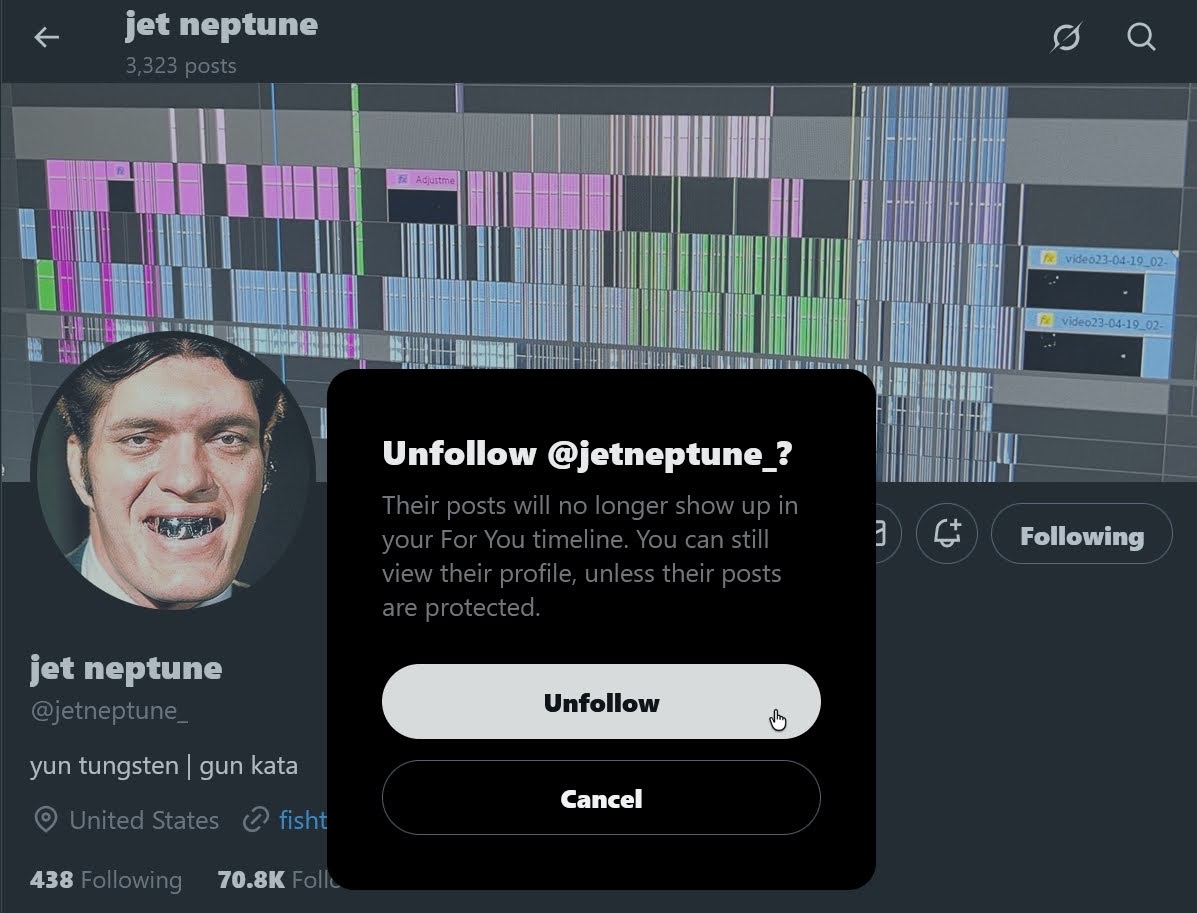Click the dialog heading Unfollow @jetneptune_?
Viewport: 1197px width, 913px height.
(x=587, y=453)
